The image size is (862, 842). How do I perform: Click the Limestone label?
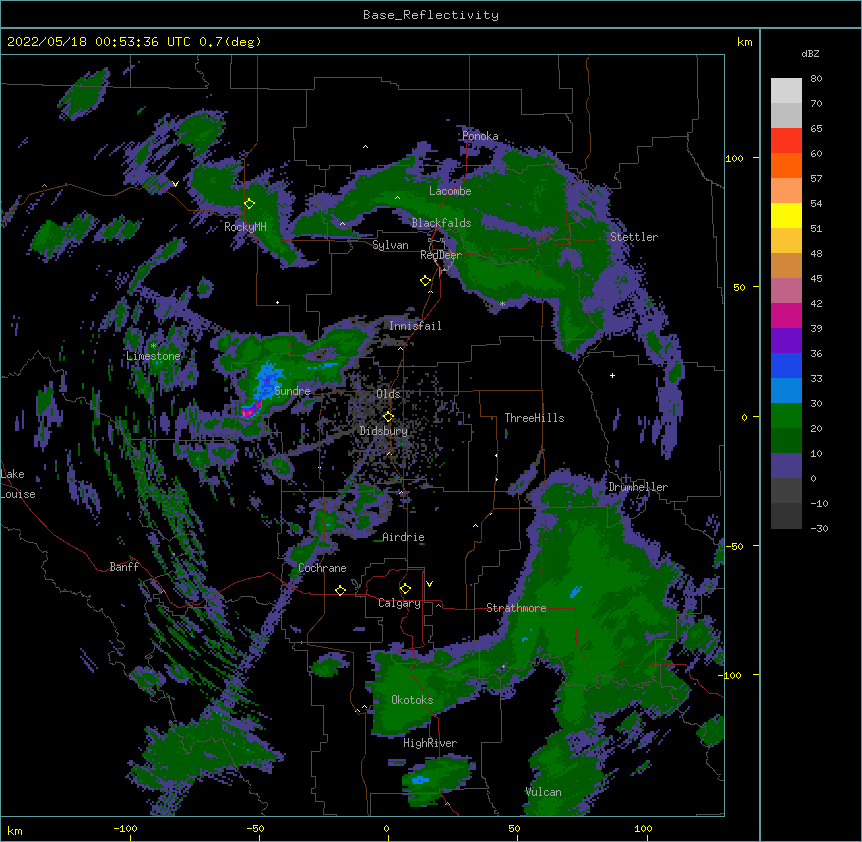click(x=153, y=356)
